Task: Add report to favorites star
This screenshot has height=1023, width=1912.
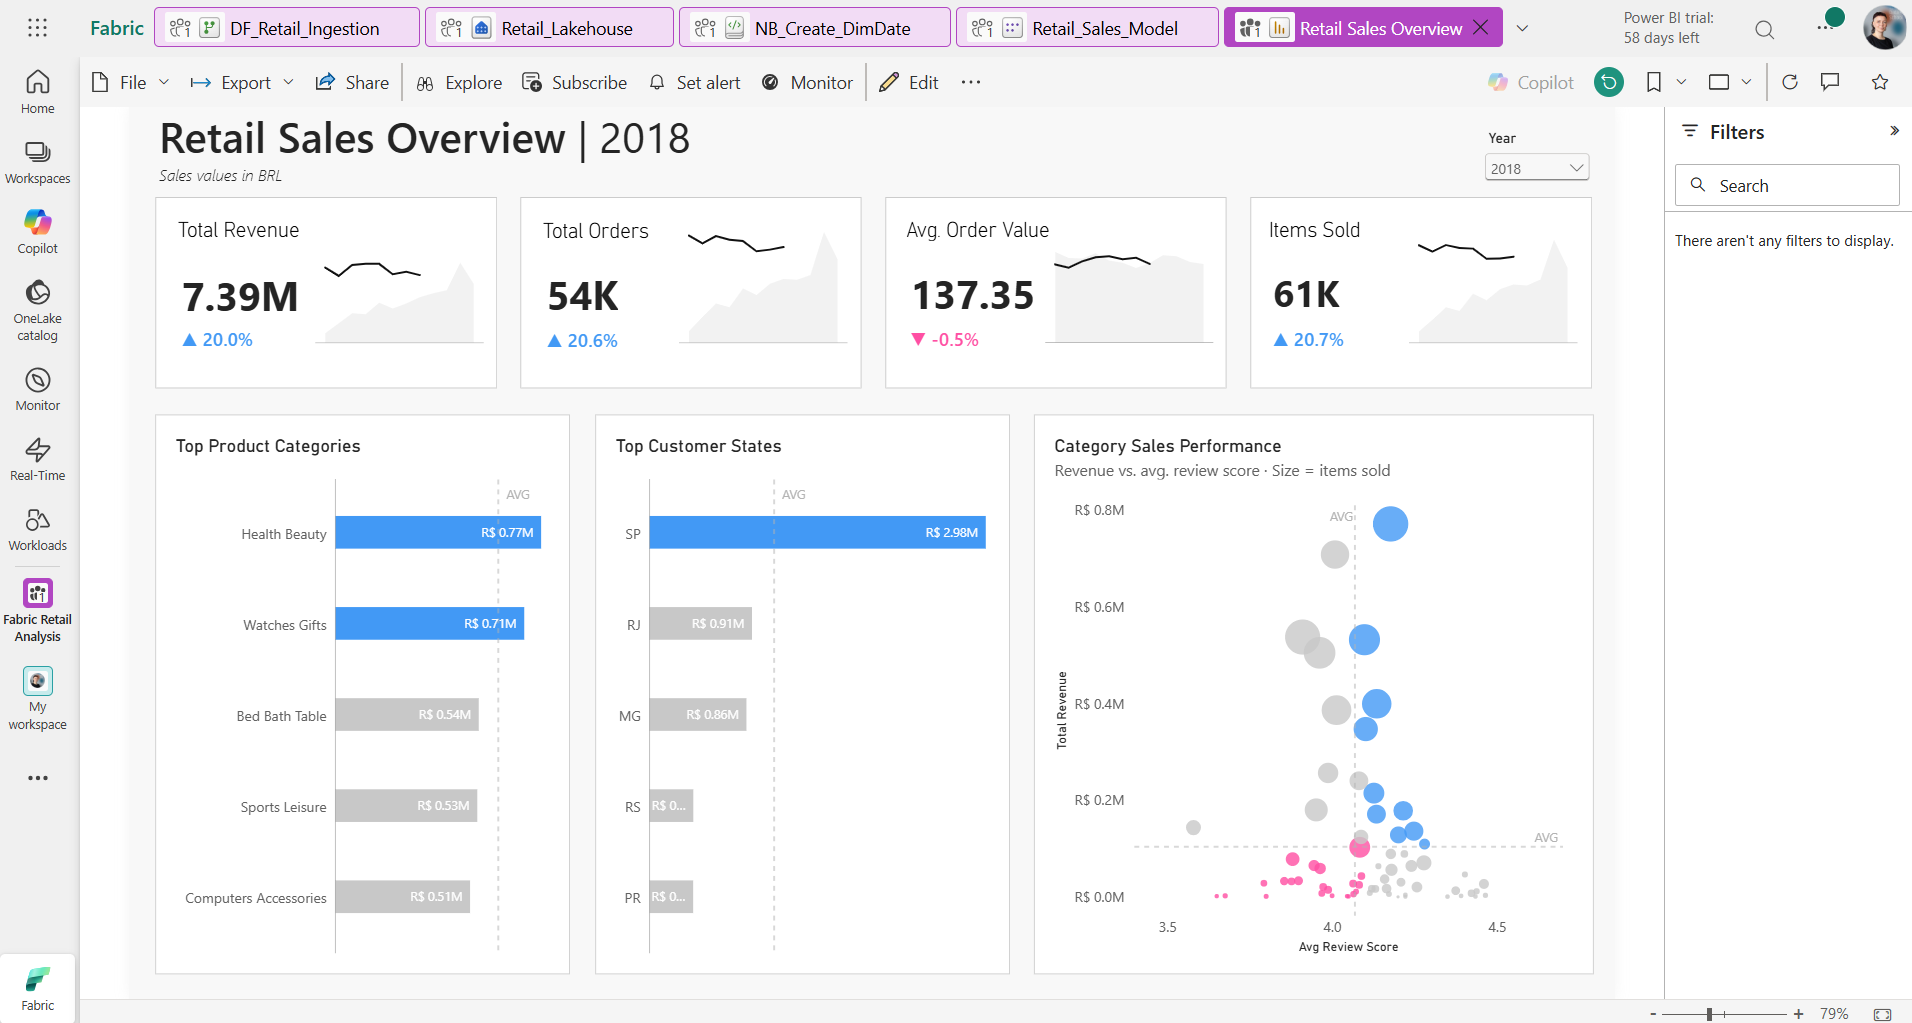Action: (1880, 82)
